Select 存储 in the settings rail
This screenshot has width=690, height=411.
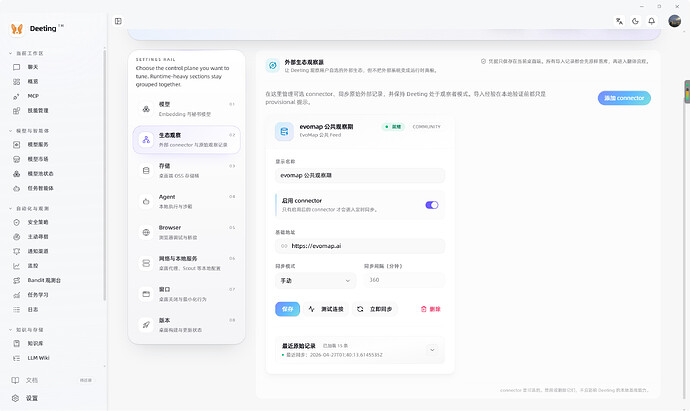coord(187,171)
